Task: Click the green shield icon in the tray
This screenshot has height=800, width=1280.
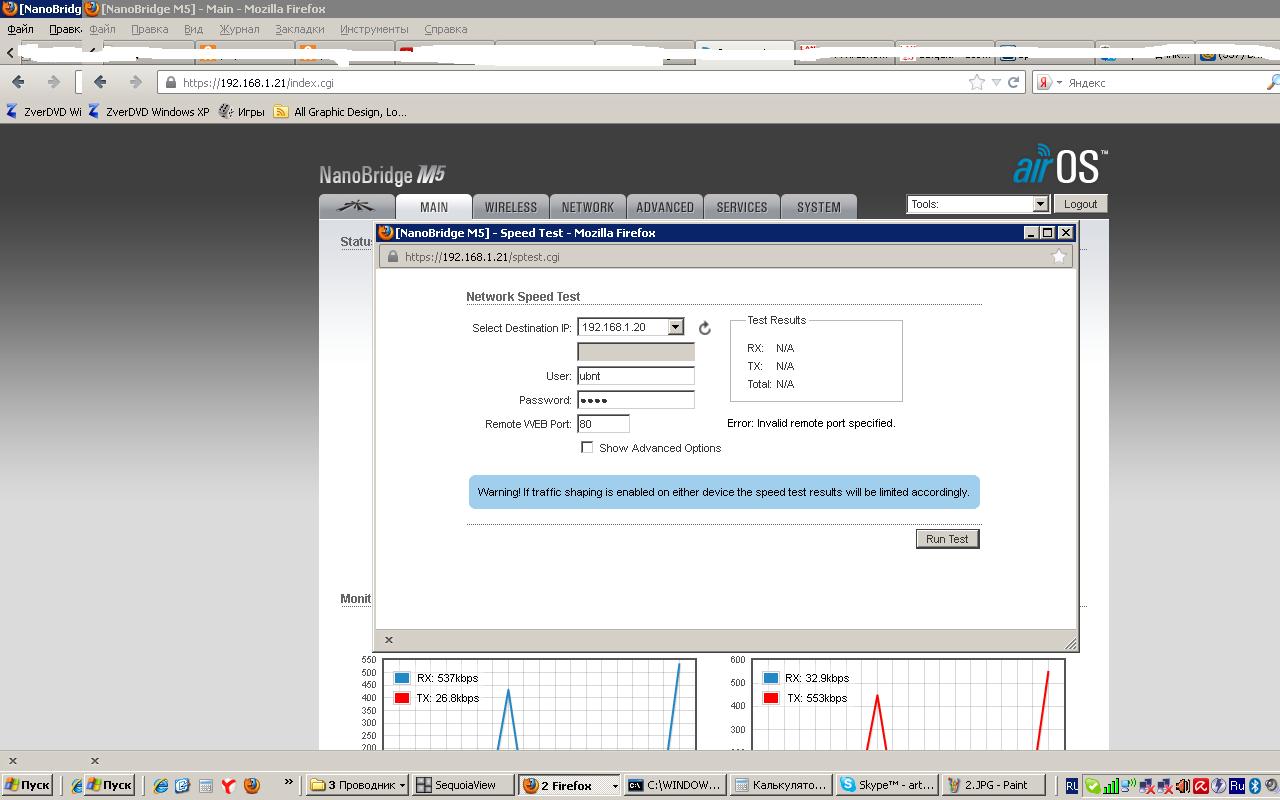Action: click(1093, 786)
